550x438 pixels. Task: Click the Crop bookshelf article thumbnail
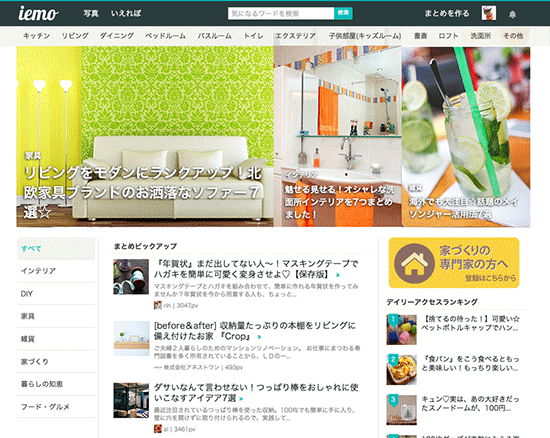click(132, 338)
